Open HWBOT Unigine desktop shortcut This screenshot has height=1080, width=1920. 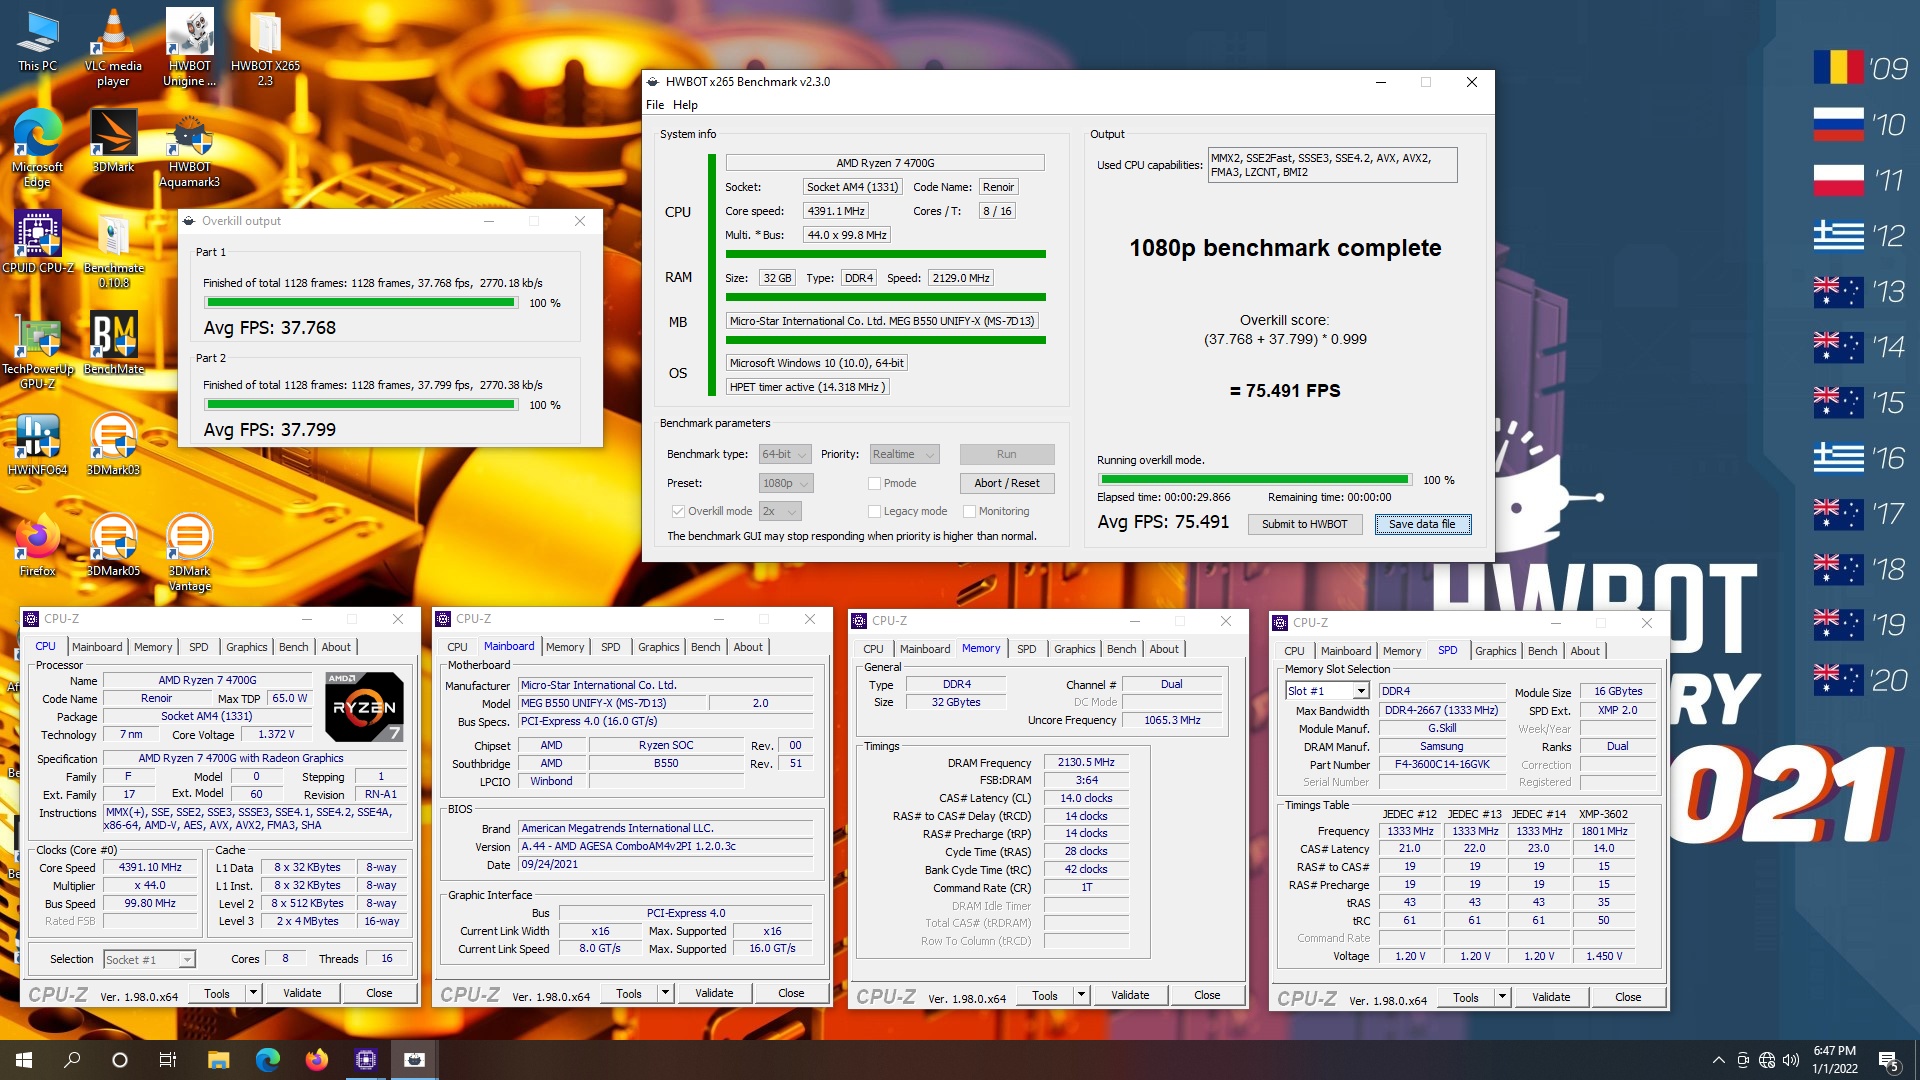(189, 48)
